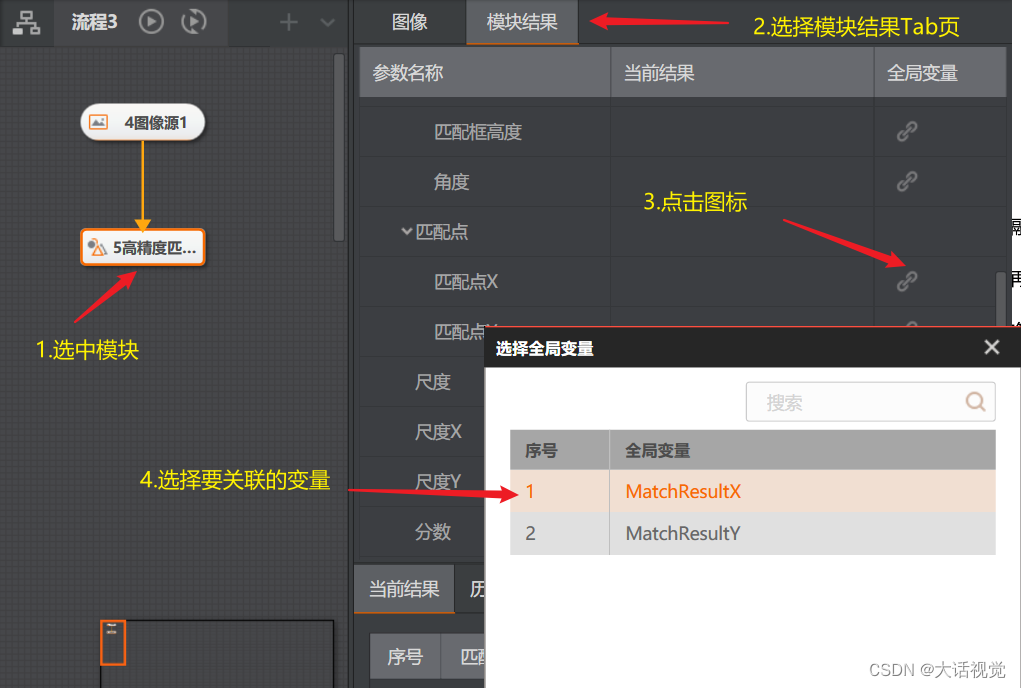Select the MatchResultY variable

click(753, 534)
